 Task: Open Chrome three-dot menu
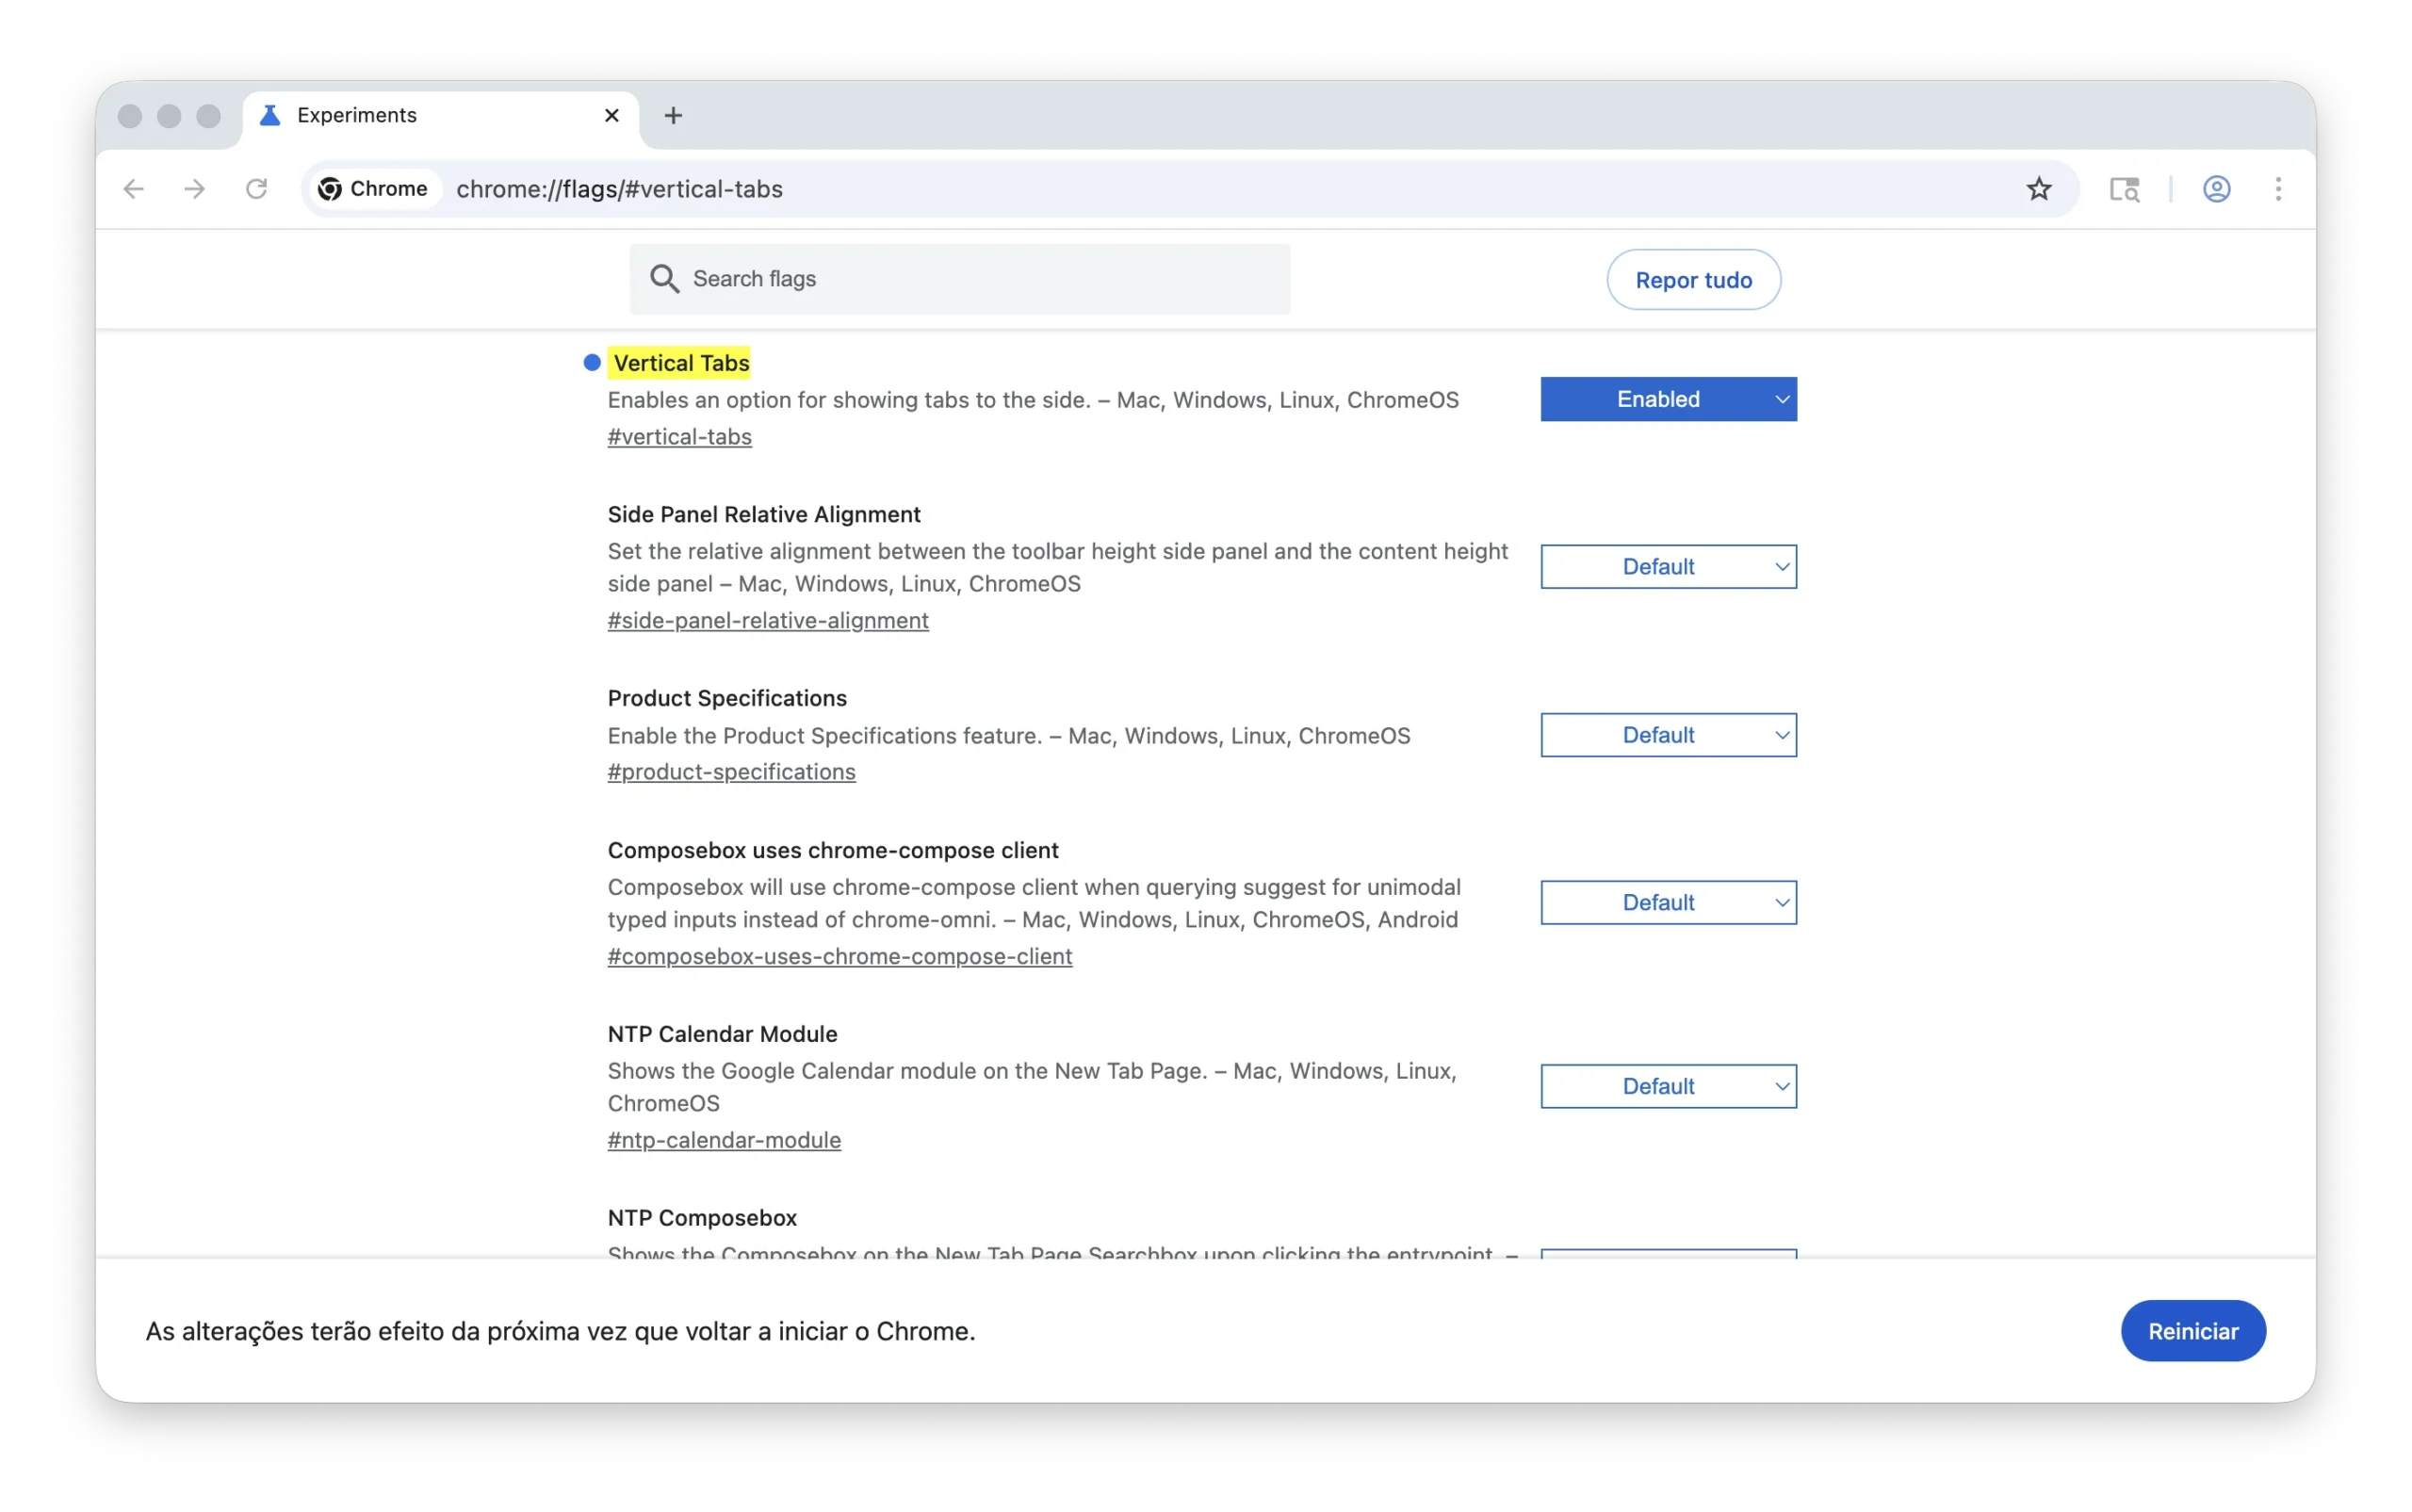pos(2278,189)
